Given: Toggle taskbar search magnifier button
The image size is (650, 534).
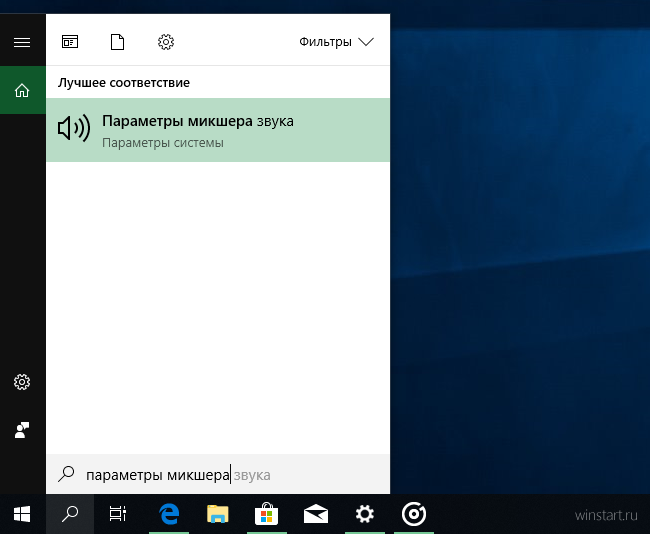Looking at the screenshot, I should pyautogui.click(x=70, y=515).
